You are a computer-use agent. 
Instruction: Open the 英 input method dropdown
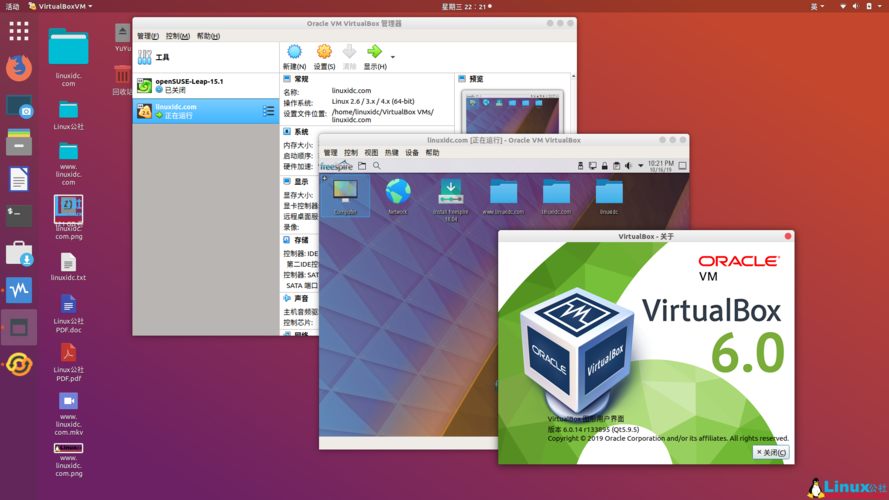tap(817, 6)
